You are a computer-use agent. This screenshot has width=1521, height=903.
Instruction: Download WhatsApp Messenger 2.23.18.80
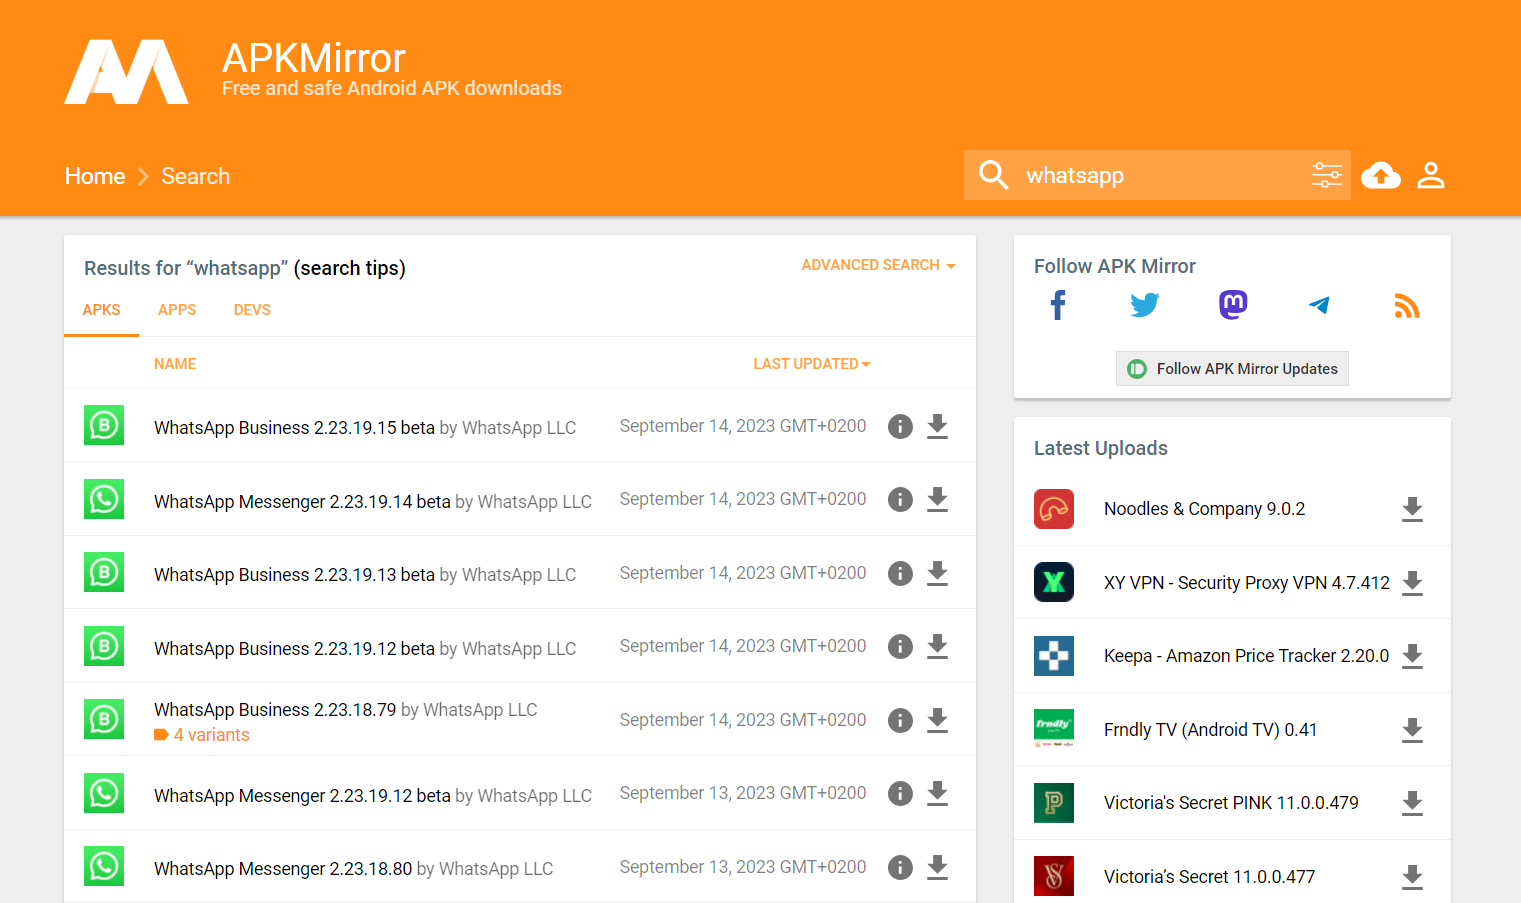coord(937,867)
